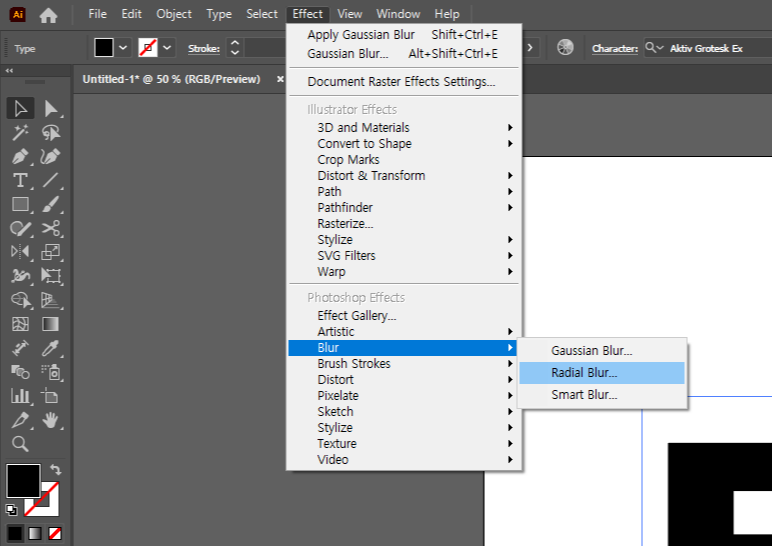The width and height of the screenshot is (772, 546).
Task: Click the Aktiv Grotesk font field
Action: (709, 48)
